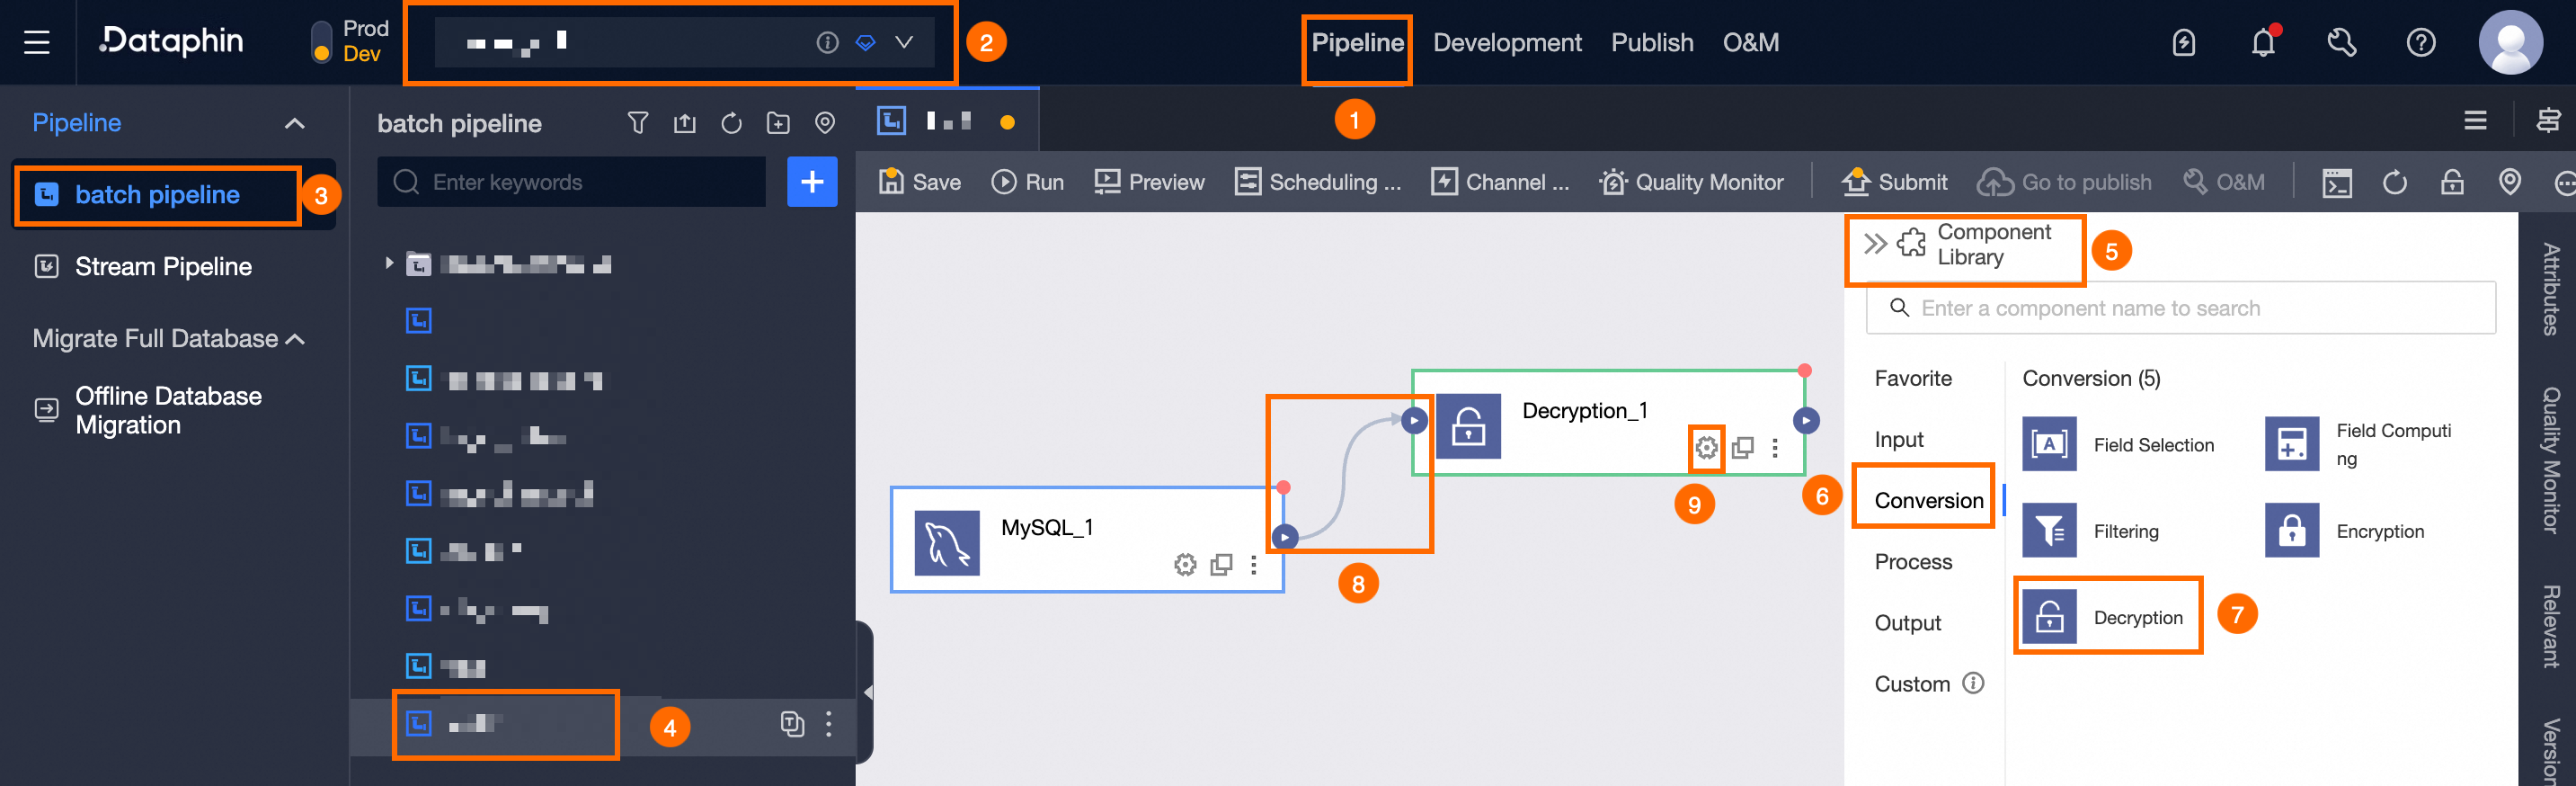
Task: Open the help question mark icon
Action: click(x=2421, y=42)
